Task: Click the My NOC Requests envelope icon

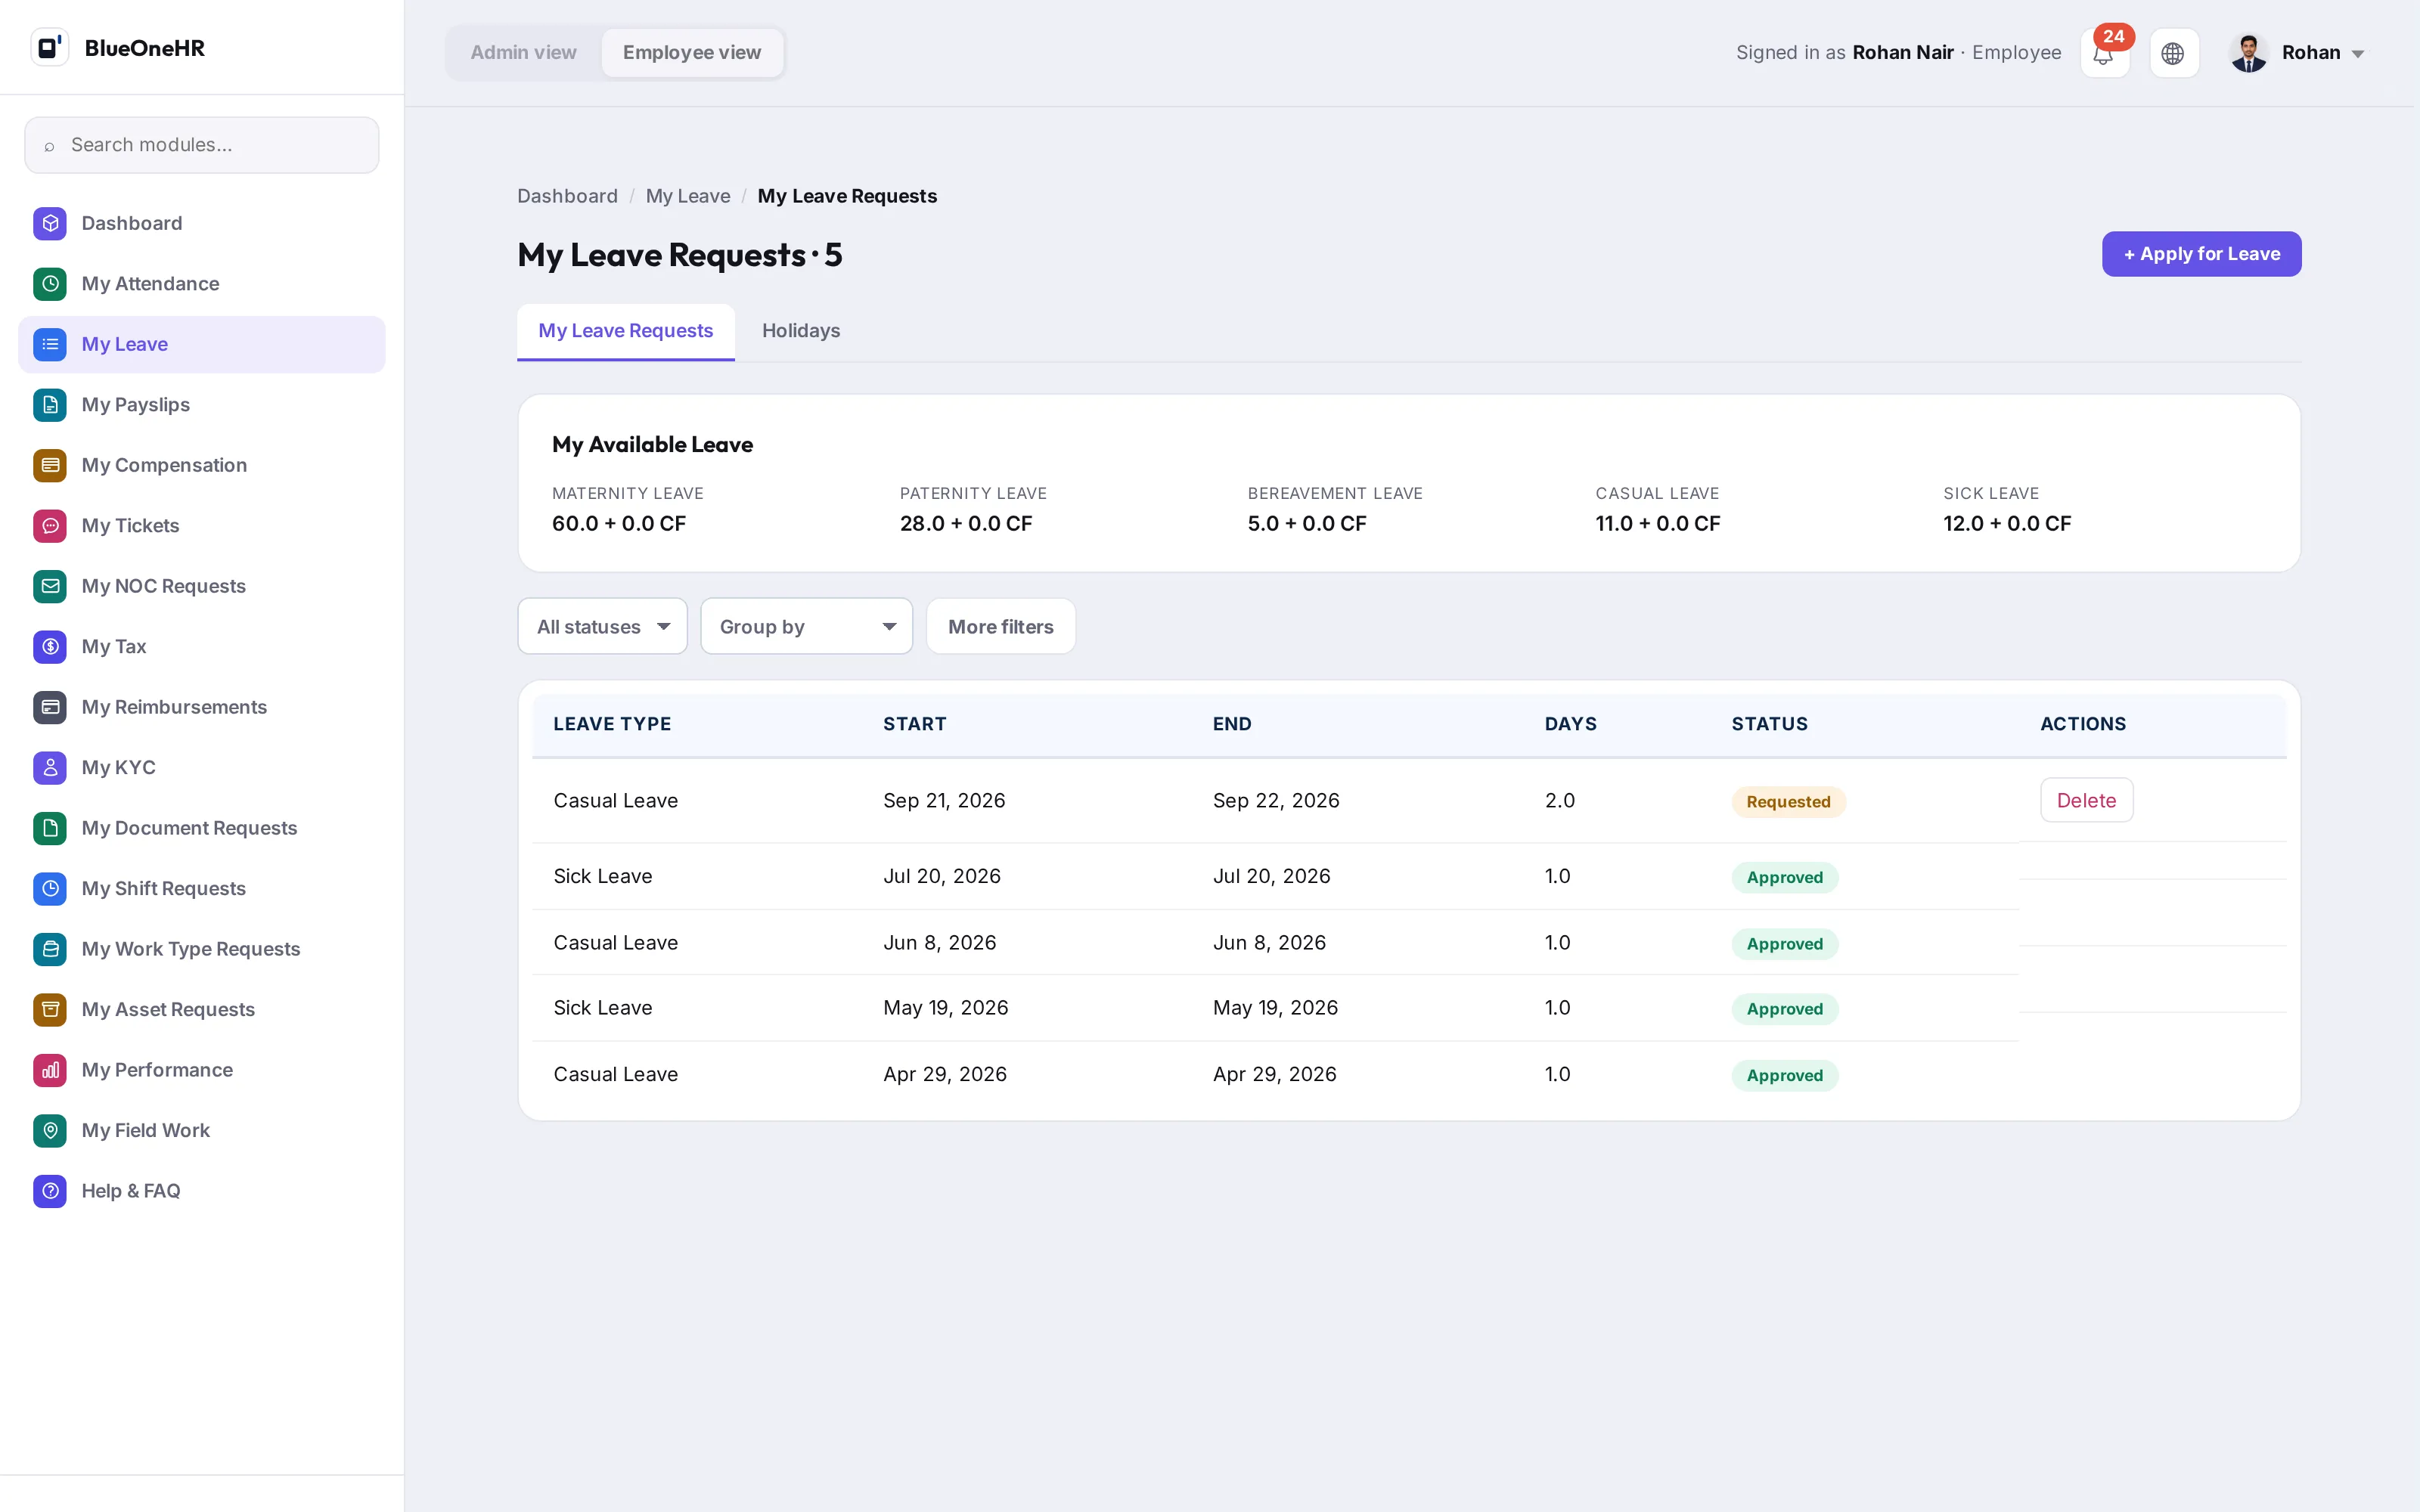Action: coord(50,586)
